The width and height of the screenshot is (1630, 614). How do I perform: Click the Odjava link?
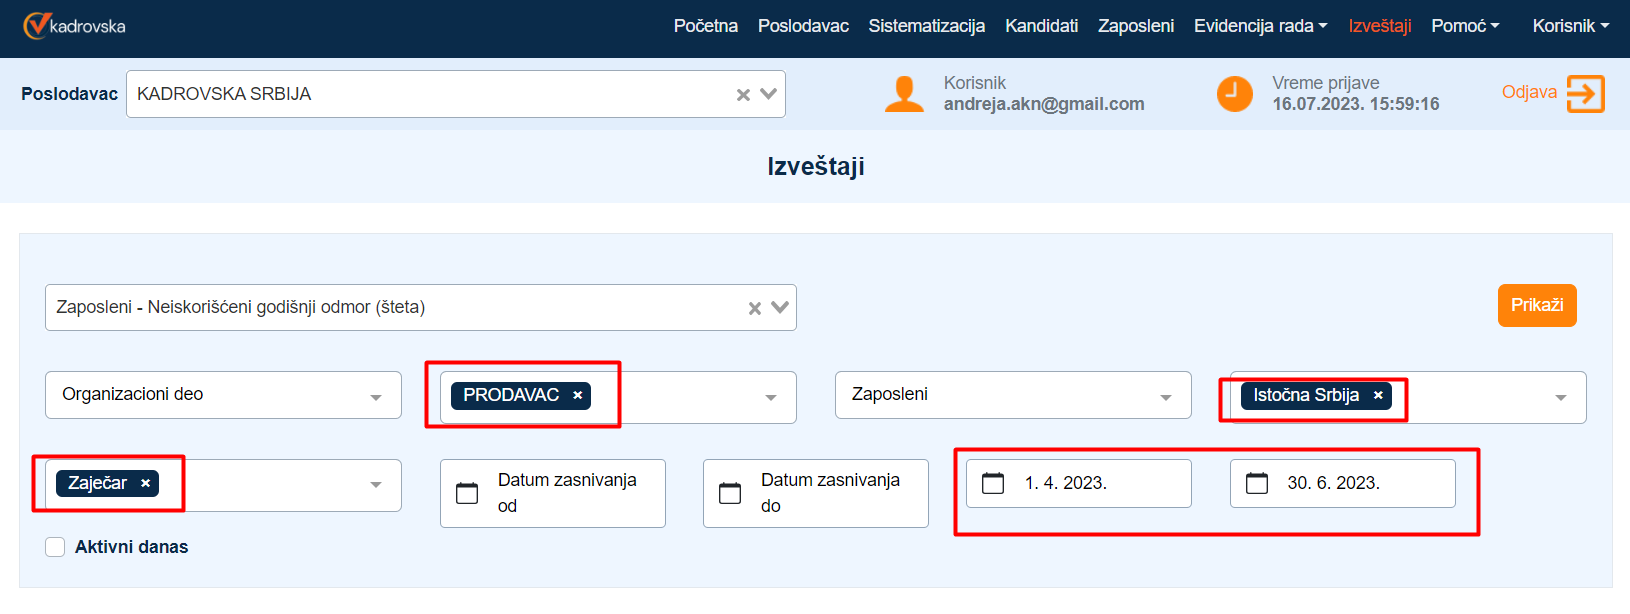[1528, 92]
